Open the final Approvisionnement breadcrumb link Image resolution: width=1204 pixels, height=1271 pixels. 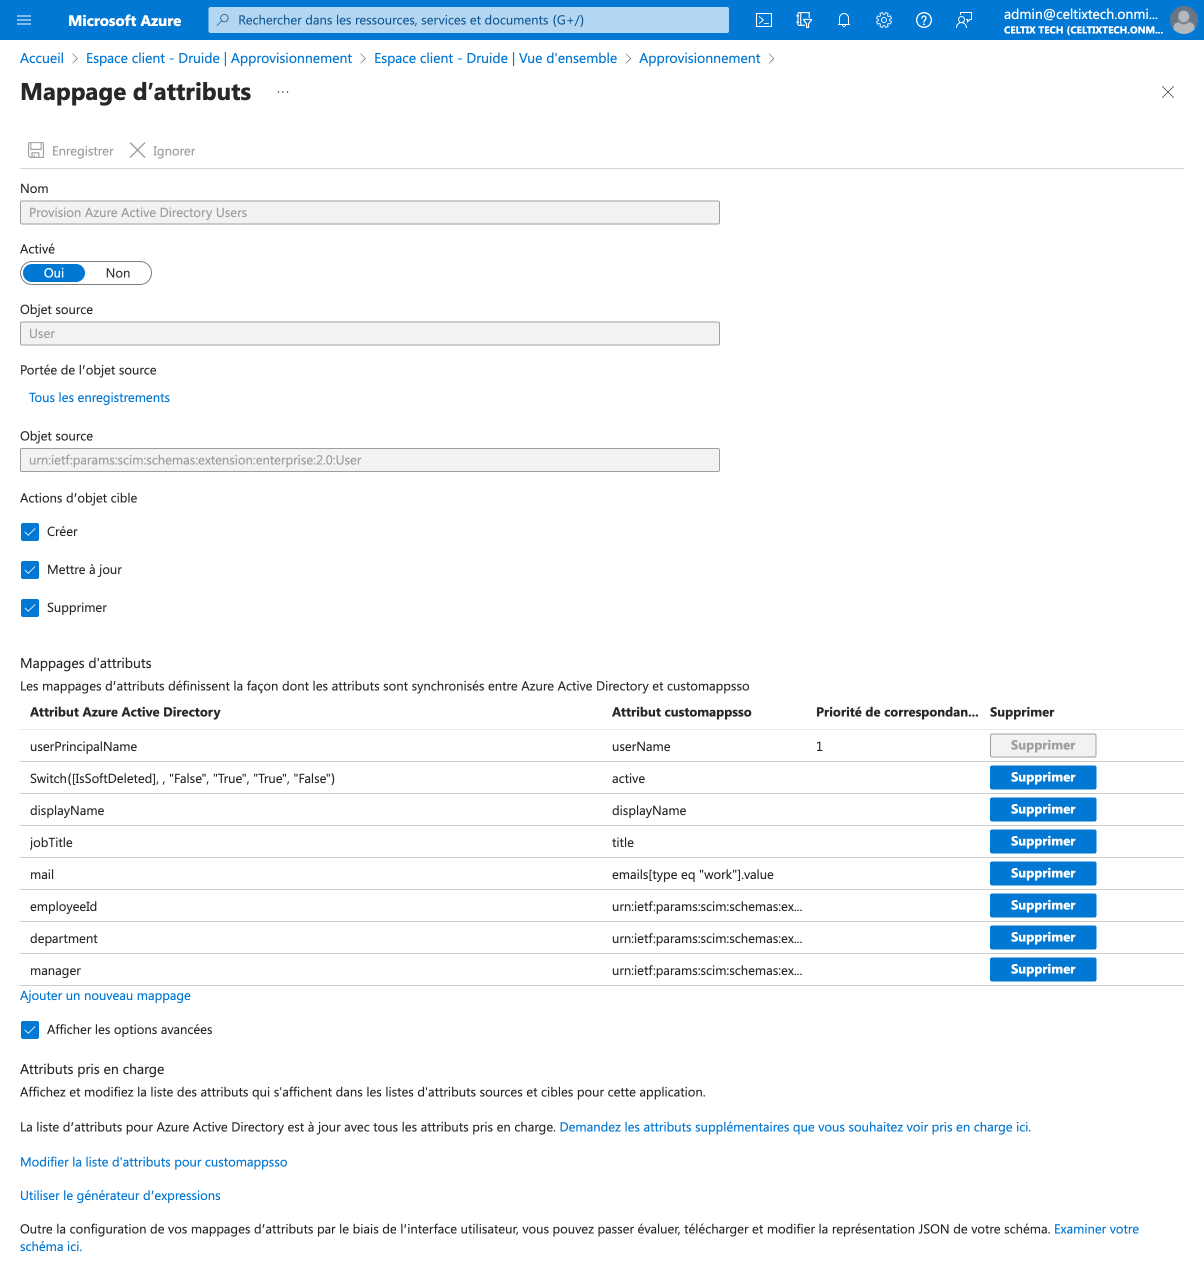coord(700,58)
